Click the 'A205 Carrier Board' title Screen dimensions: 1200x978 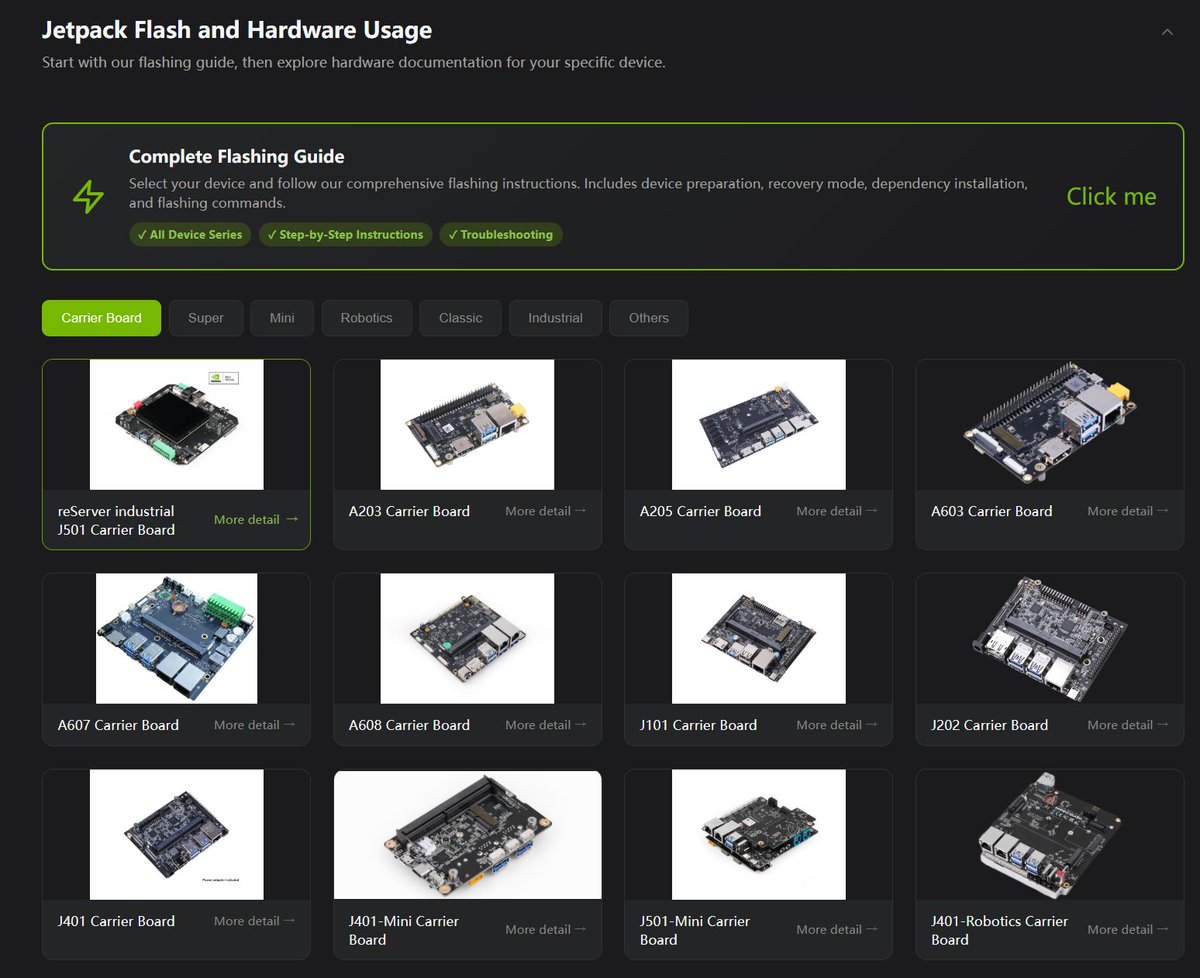(700, 511)
